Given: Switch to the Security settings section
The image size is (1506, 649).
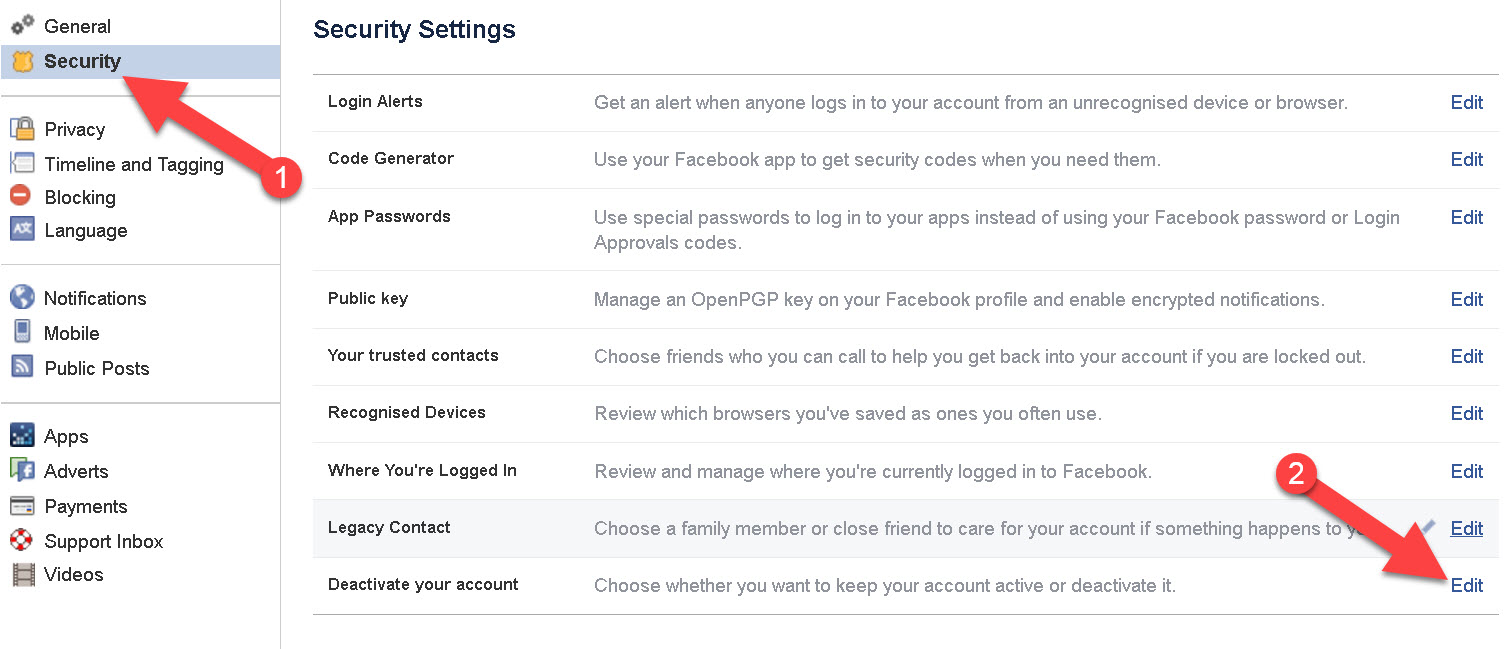Looking at the screenshot, I should (x=82, y=61).
